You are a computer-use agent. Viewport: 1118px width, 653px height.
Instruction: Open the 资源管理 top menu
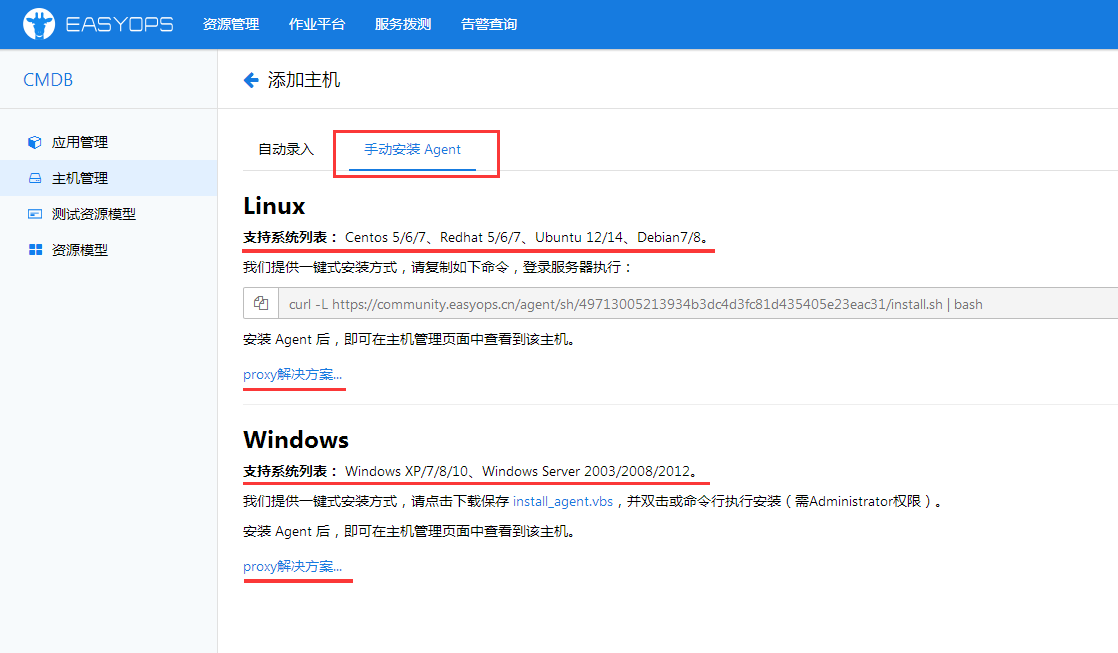tap(231, 24)
